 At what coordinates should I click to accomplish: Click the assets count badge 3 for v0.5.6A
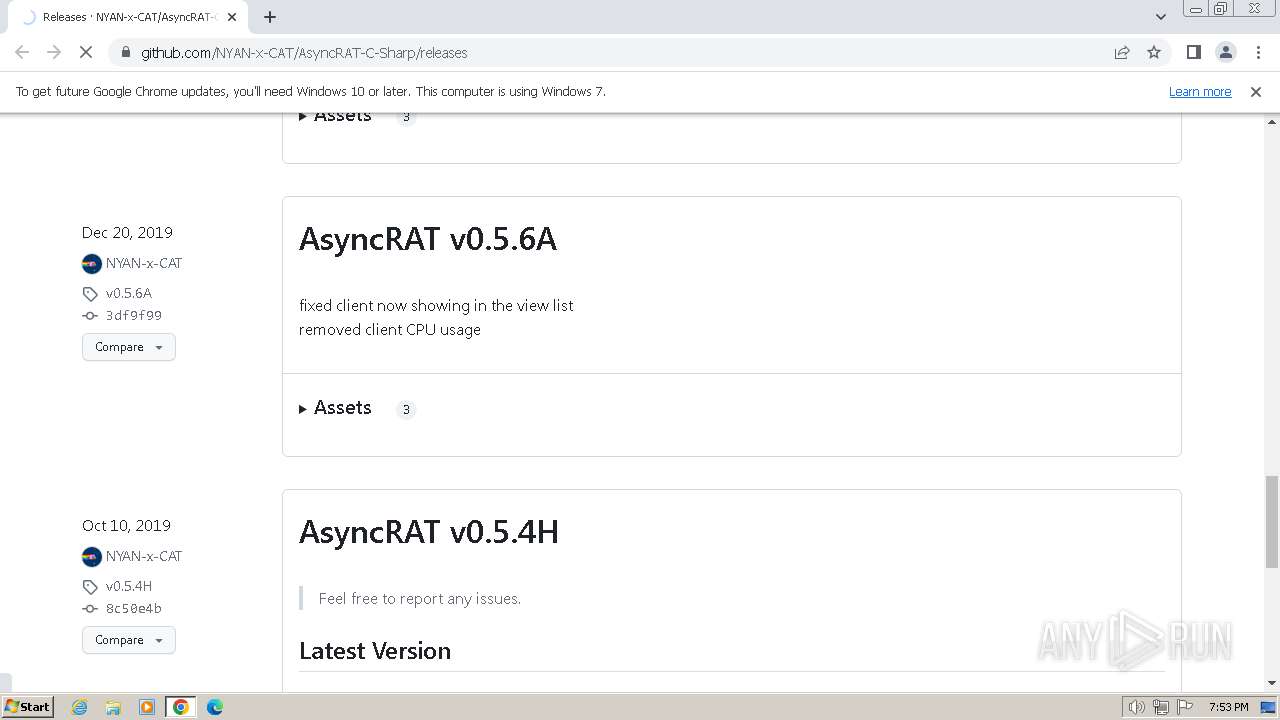(x=406, y=409)
